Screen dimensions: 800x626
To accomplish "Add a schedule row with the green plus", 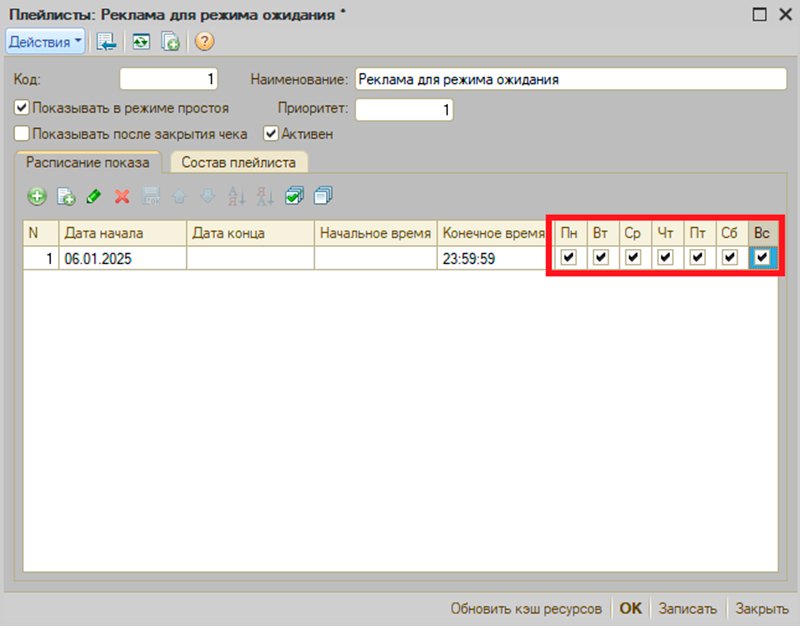I will (x=37, y=196).
